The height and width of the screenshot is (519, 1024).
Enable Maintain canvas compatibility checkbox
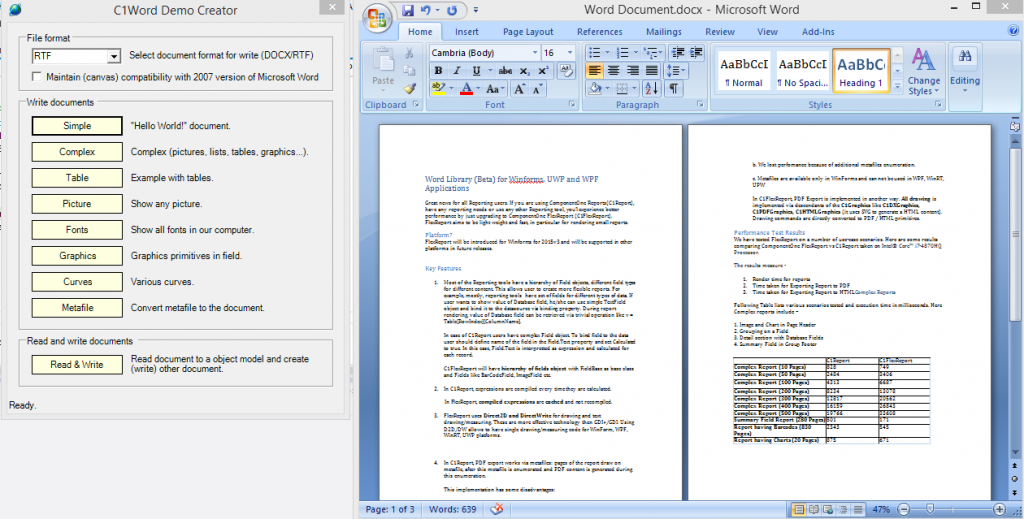click(37, 77)
